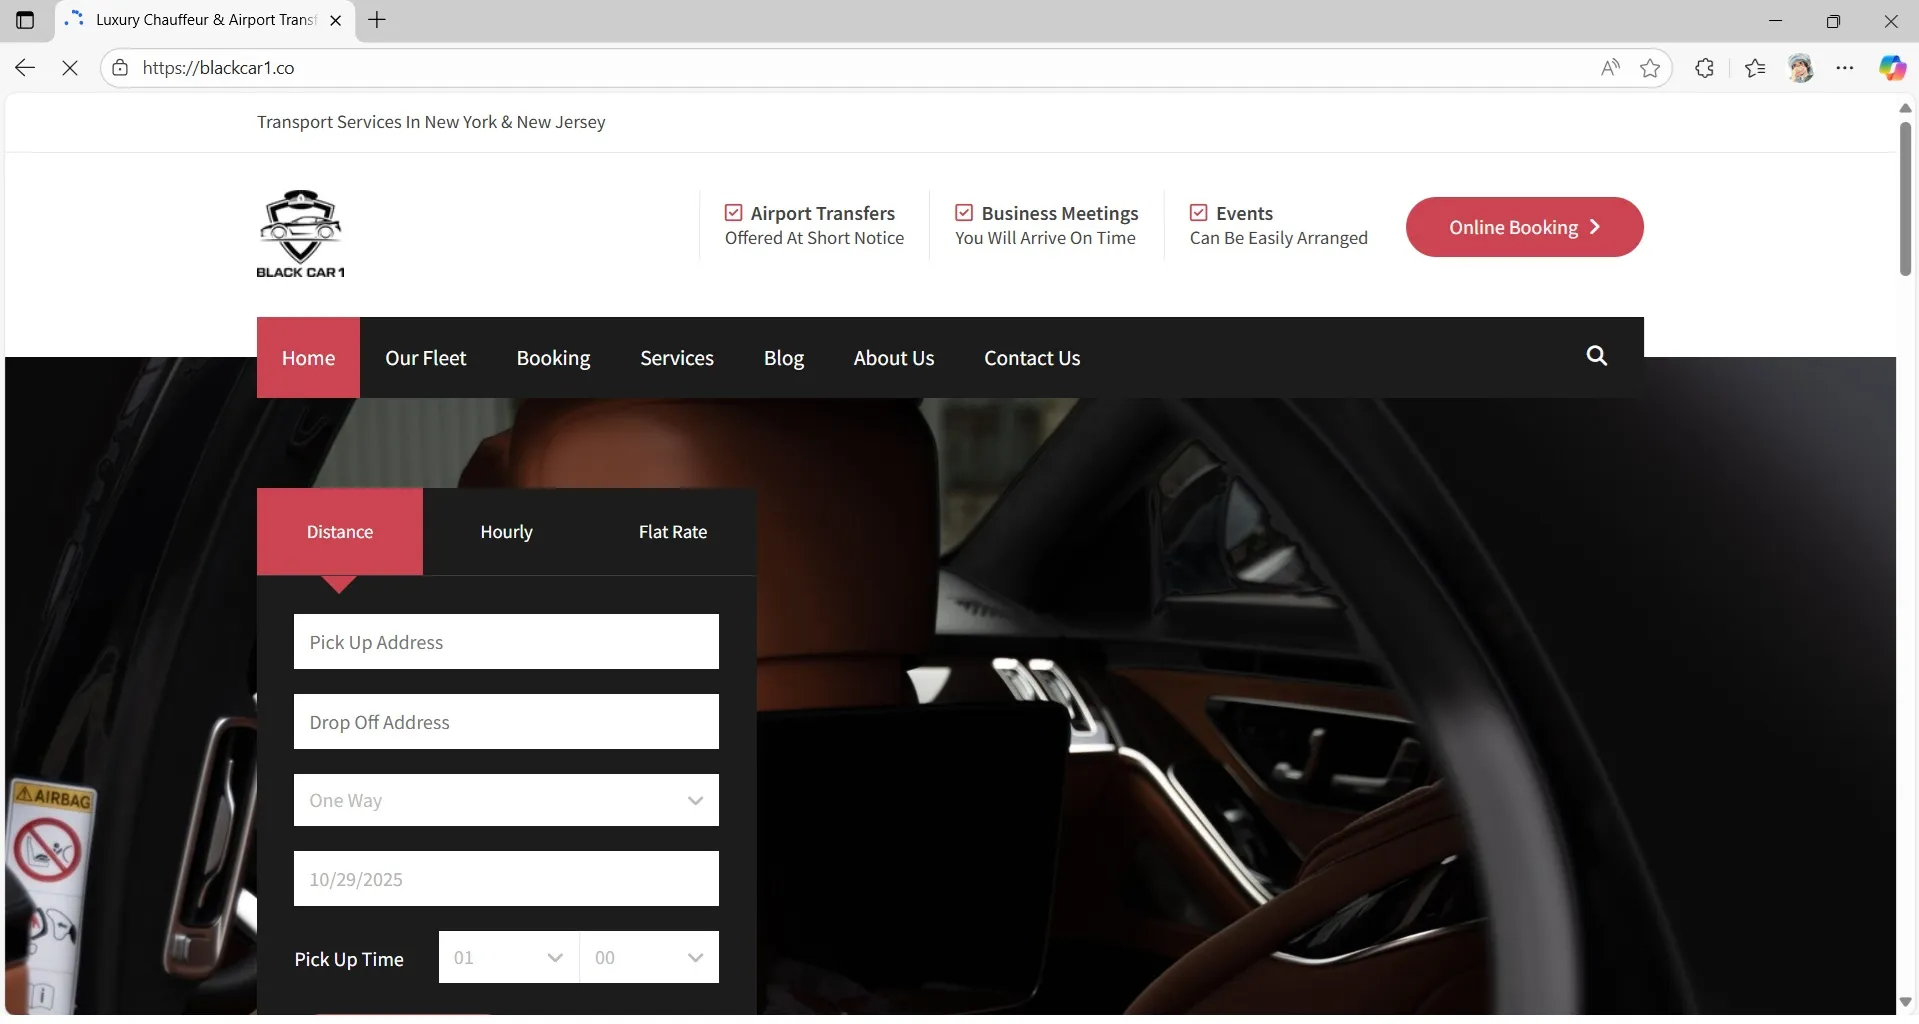The image size is (1919, 1024).
Task: Click the page vertical scrollbar thumb
Action: 1905,200
